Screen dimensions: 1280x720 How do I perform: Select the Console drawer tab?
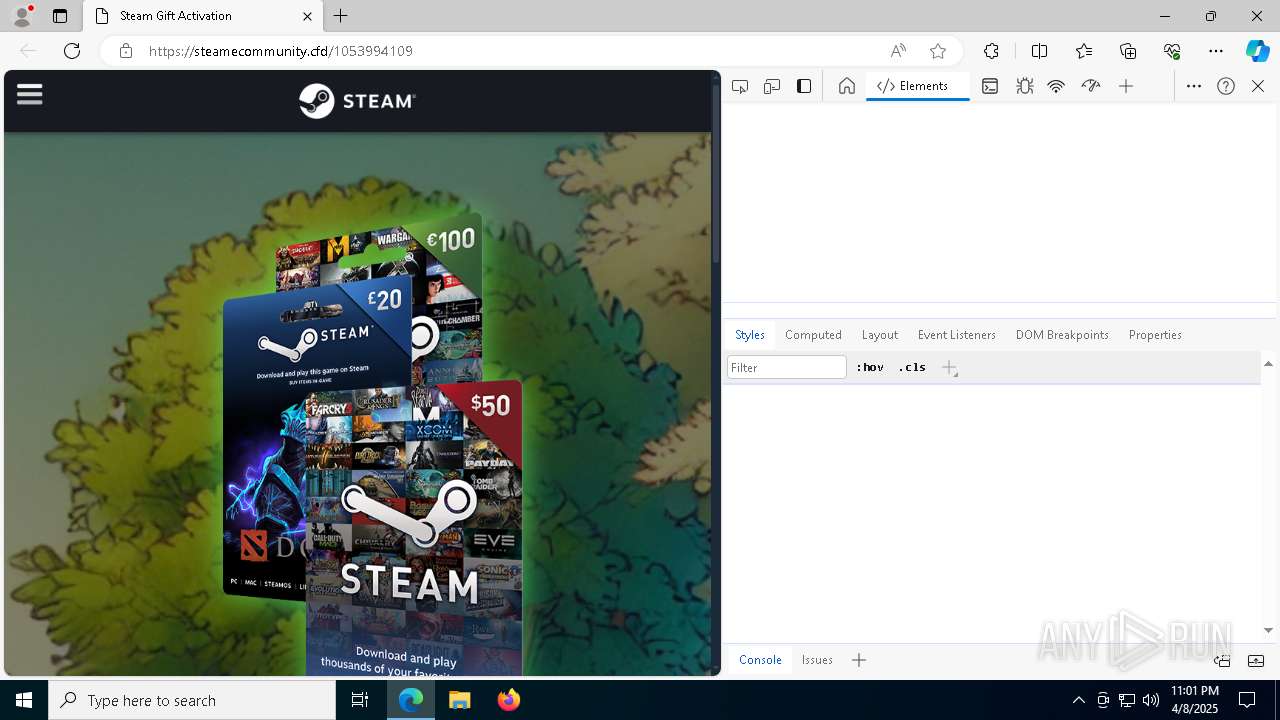tap(760, 660)
